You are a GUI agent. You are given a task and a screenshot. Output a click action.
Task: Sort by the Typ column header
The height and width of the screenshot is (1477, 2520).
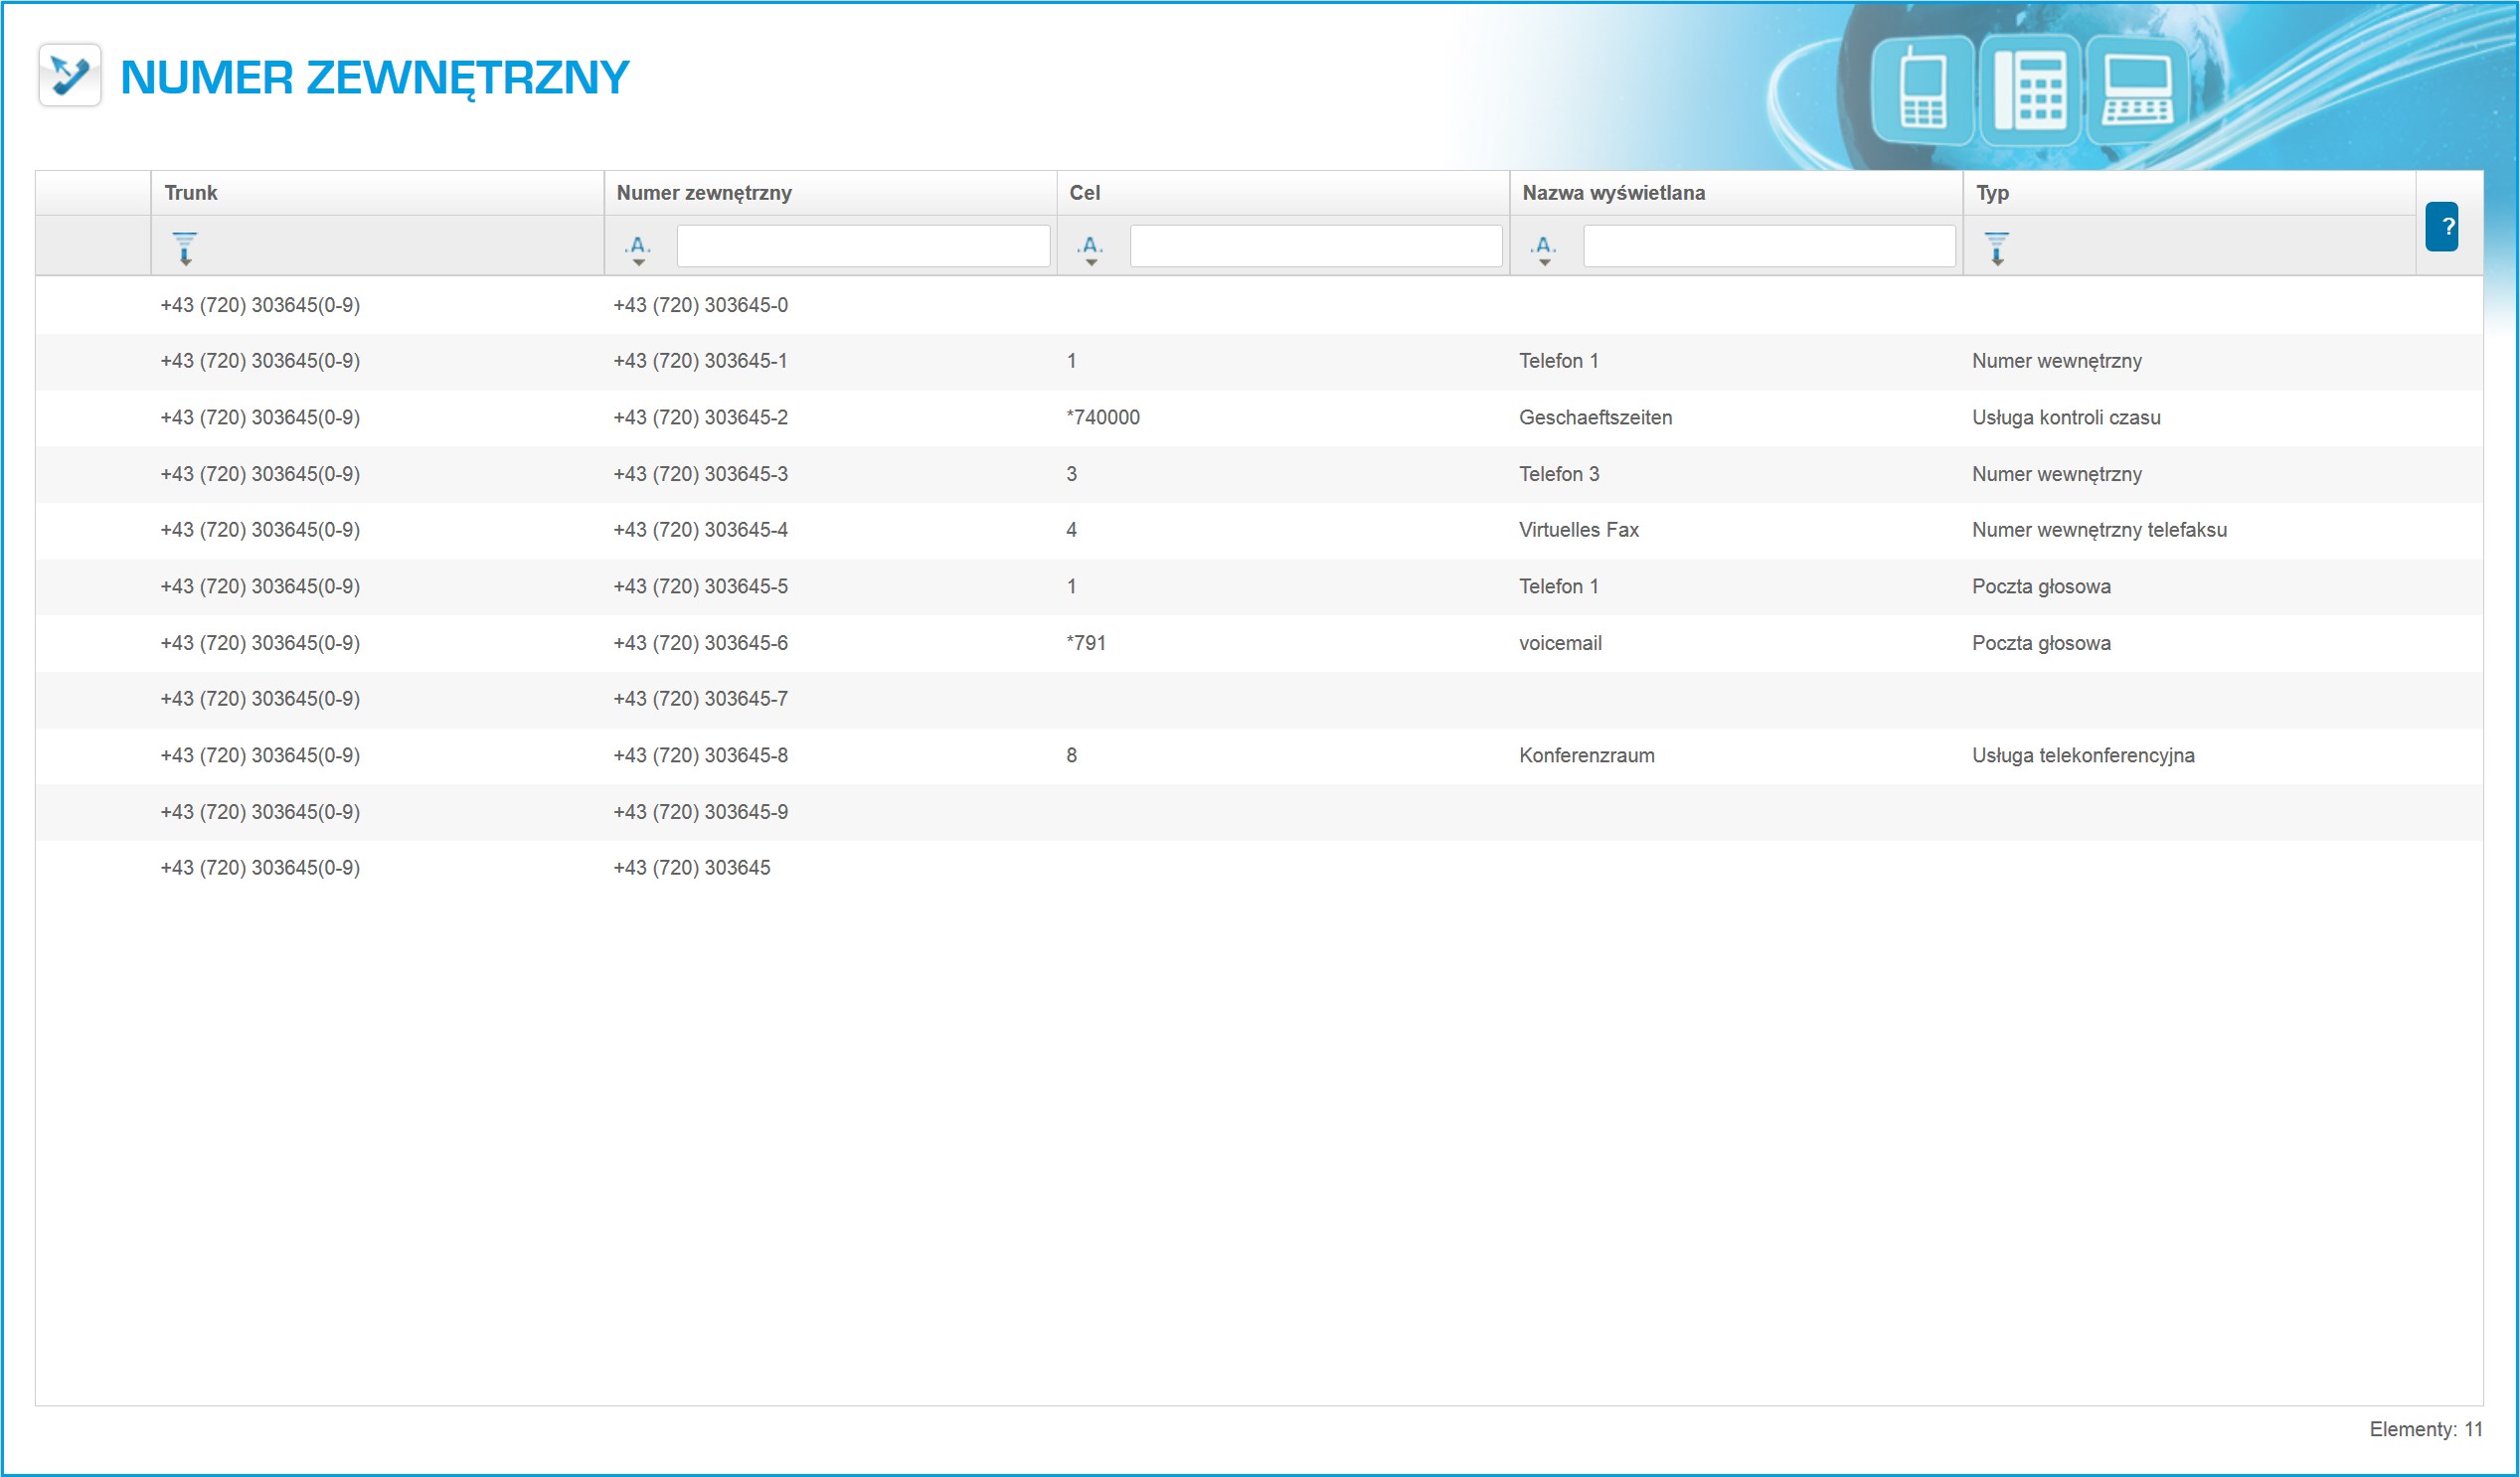coord(1992,193)
